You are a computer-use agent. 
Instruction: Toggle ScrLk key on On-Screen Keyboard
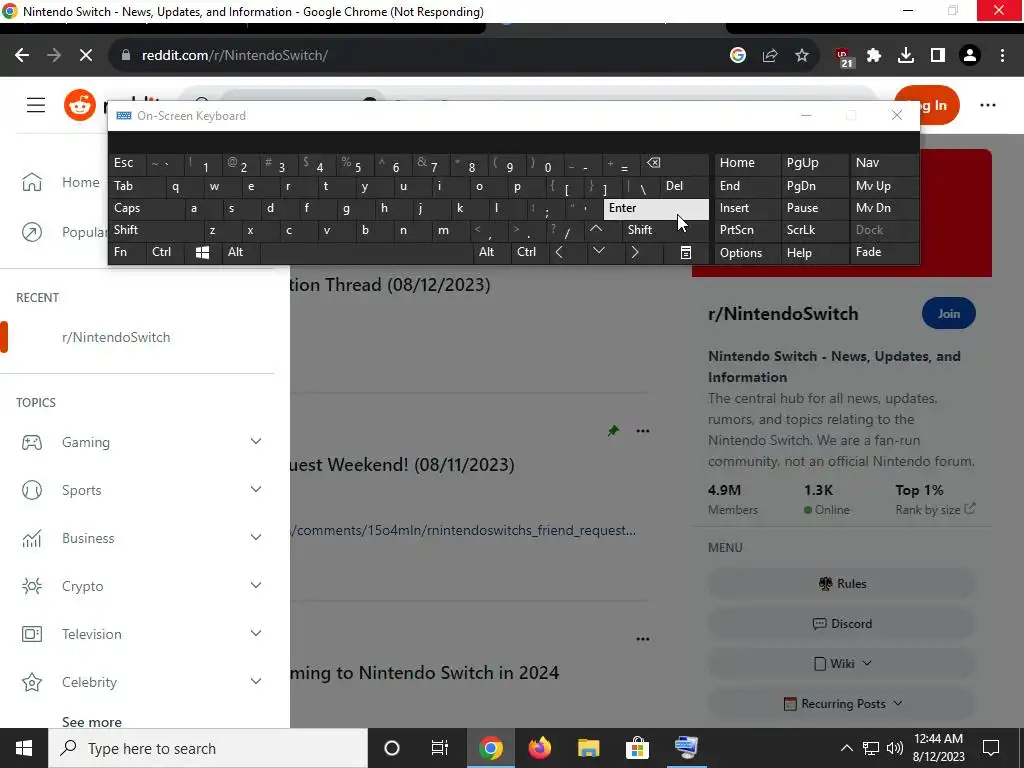[x=814, y=230]
